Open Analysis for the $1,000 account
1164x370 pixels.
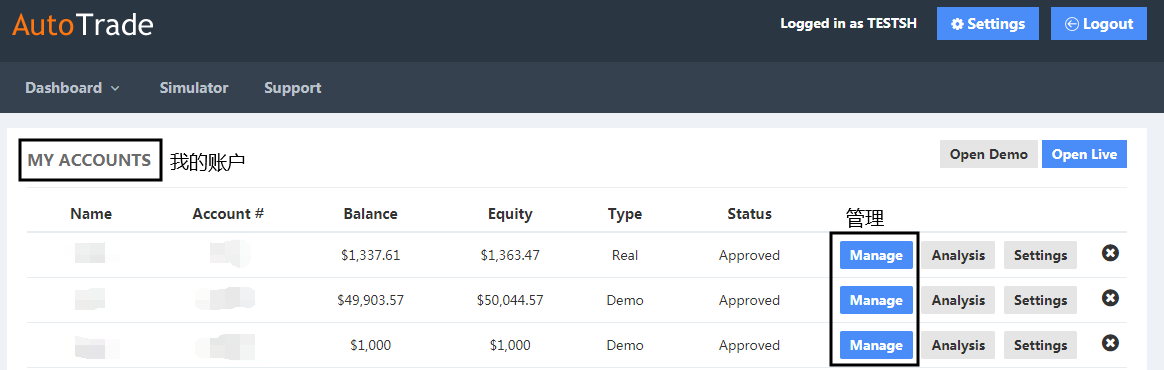tap(958, 345)
